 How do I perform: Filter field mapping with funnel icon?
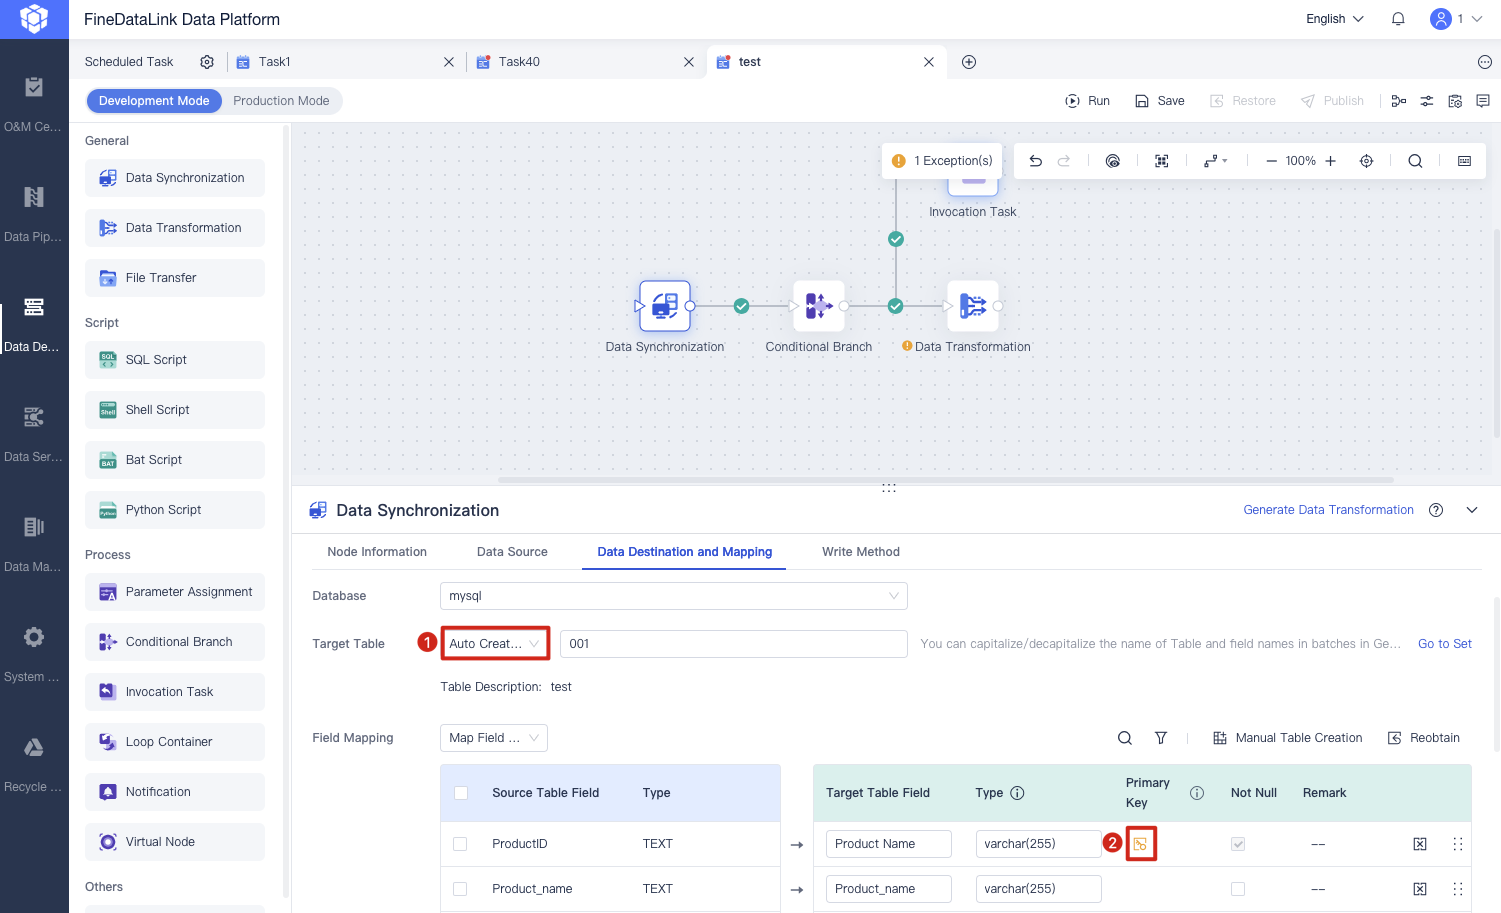[x=1161, y=738]
